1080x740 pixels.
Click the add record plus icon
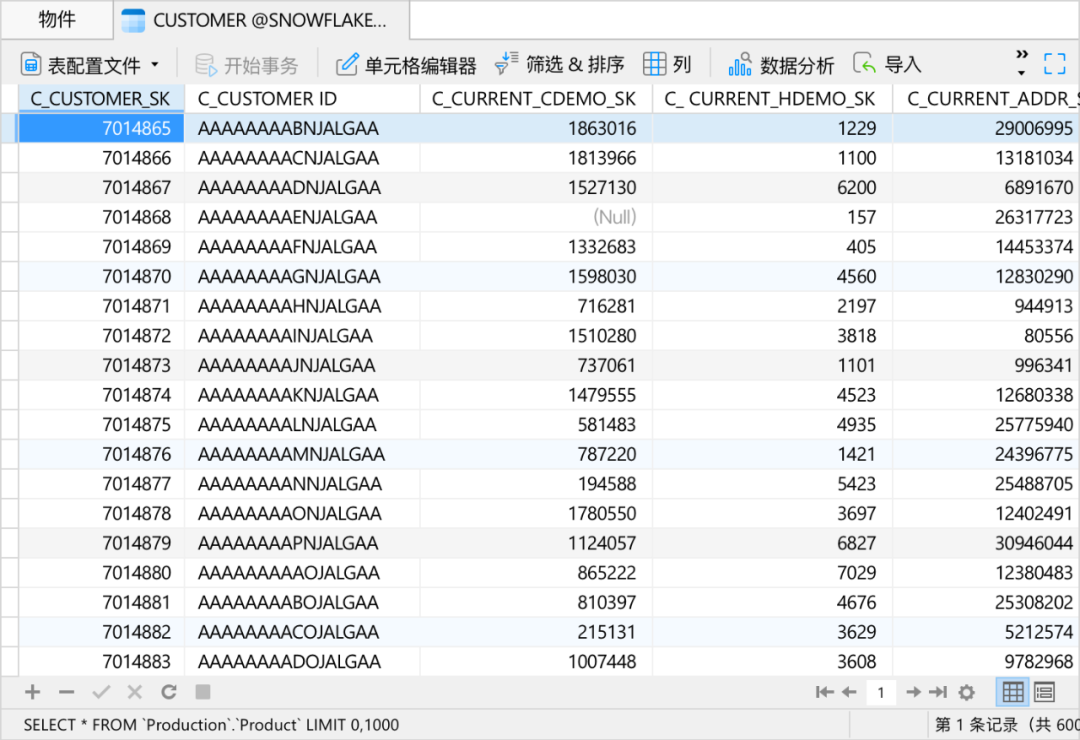pyautogui.click(x=32, y=692)
